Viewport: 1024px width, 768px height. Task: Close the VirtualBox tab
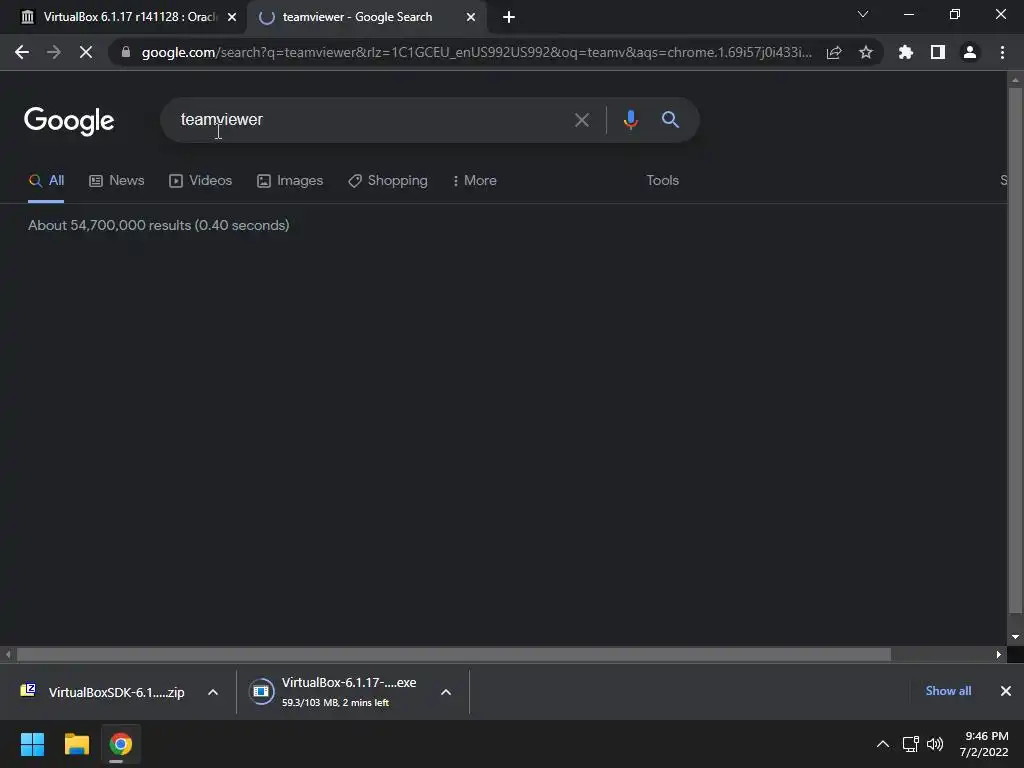[232, 17]
